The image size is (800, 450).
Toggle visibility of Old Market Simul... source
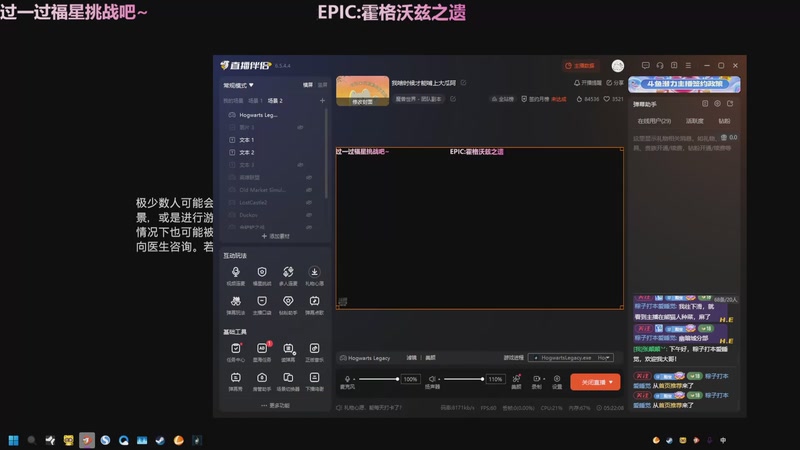309,190
